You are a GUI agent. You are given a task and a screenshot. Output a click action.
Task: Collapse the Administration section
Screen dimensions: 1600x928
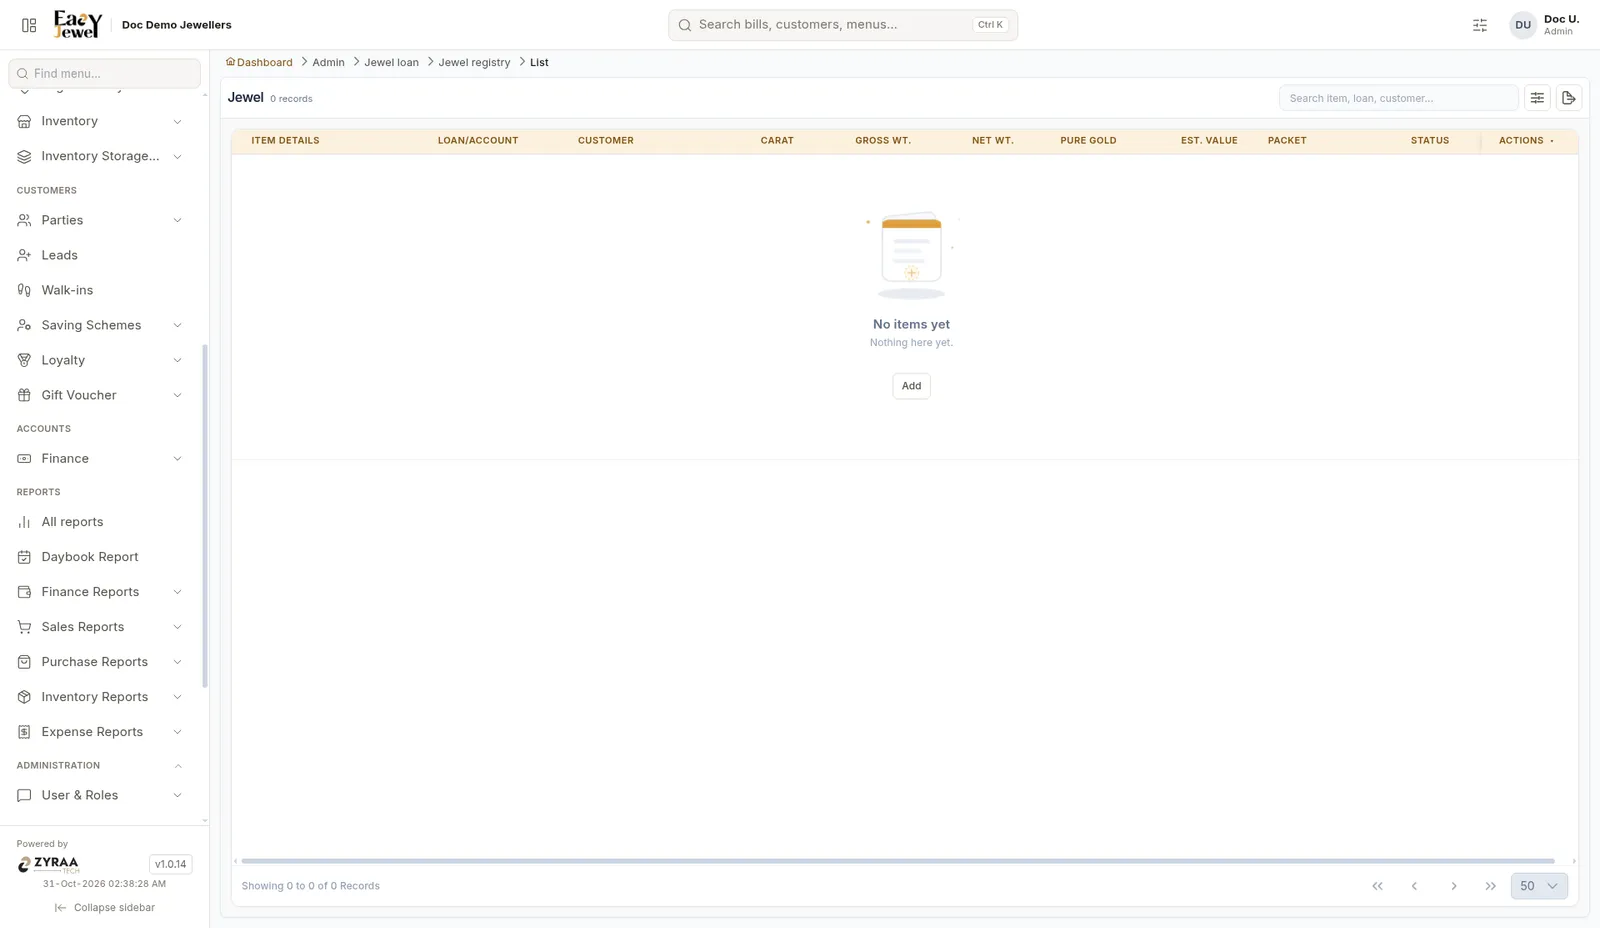pyautogui.click(x=100, y=765)
